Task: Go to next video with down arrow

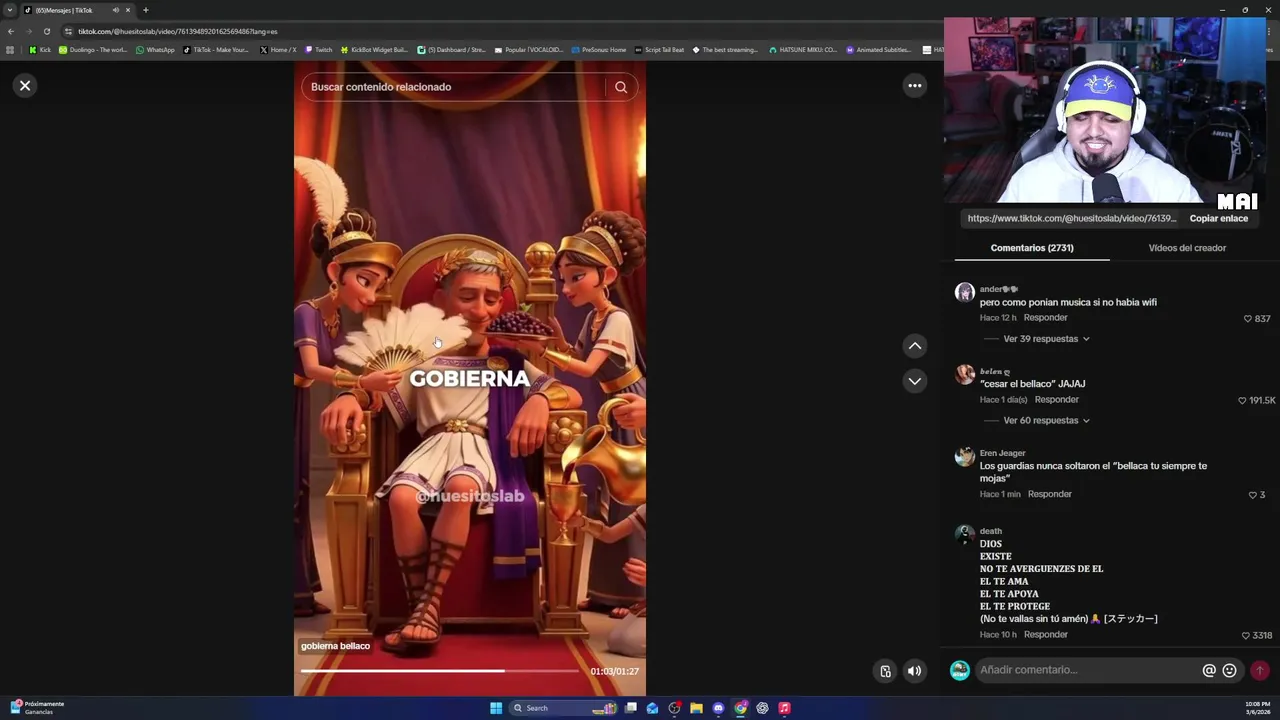Action: coord(914,381)
